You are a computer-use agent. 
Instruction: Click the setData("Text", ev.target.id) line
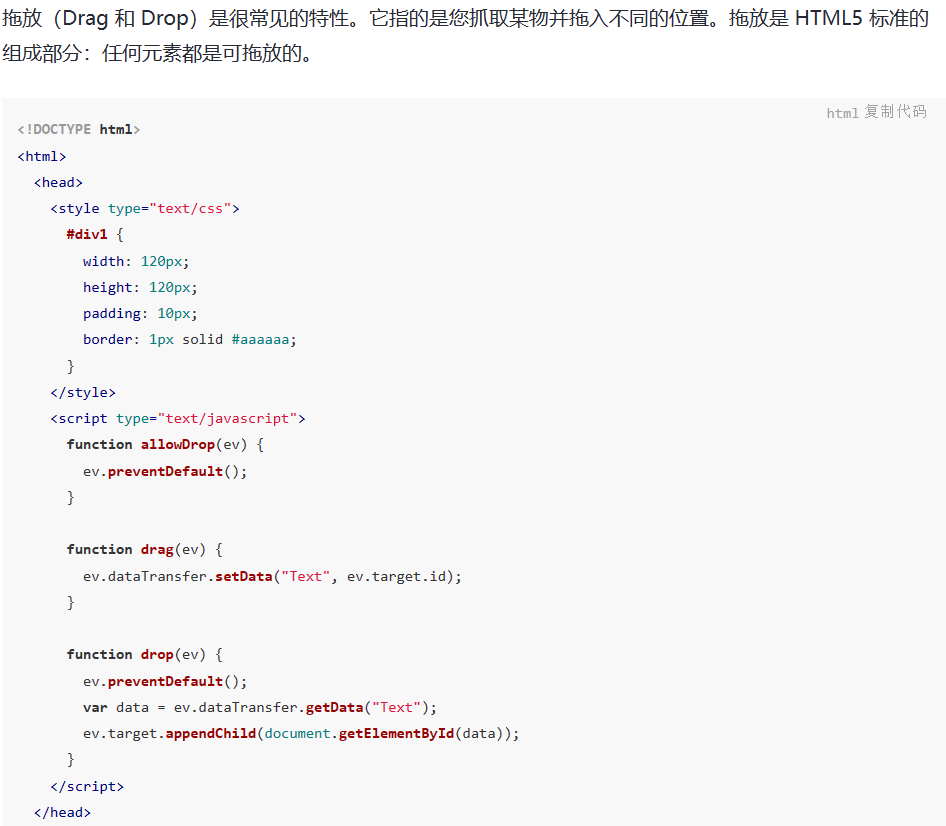point(272,576)
